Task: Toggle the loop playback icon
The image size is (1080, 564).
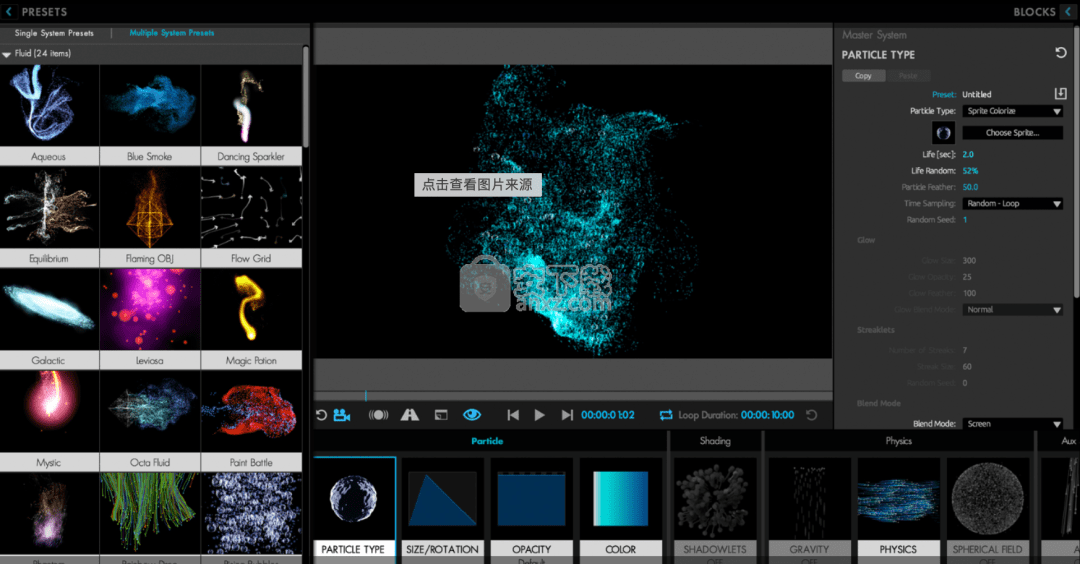Action: (666, 415)
